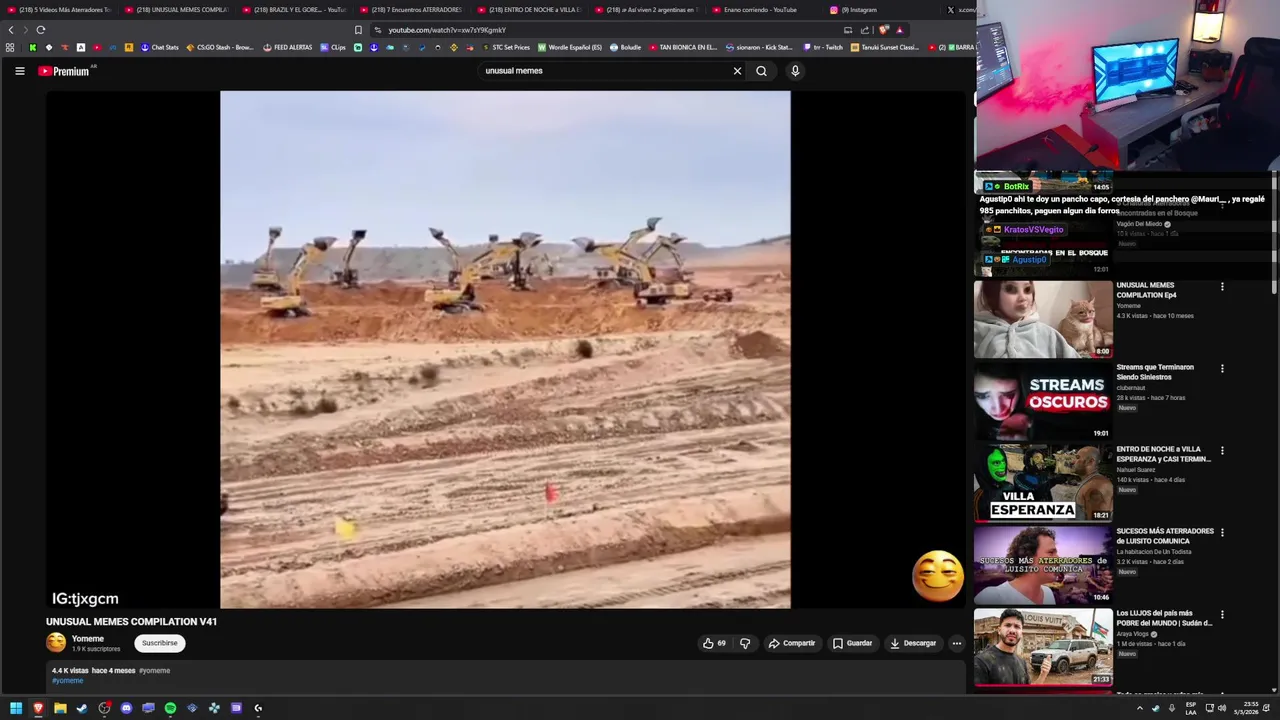
Task: Switch to the Instagram tab
Action: [x=854, y=10]
